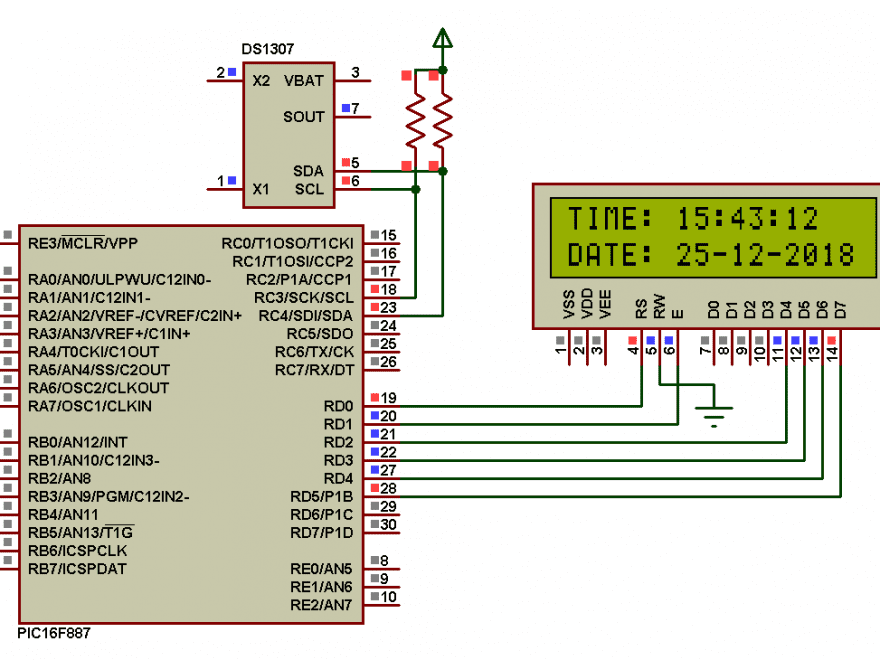880x660 pixels.
Task: Click the RE0/AN5 pin label
Action: pos(321,569)
